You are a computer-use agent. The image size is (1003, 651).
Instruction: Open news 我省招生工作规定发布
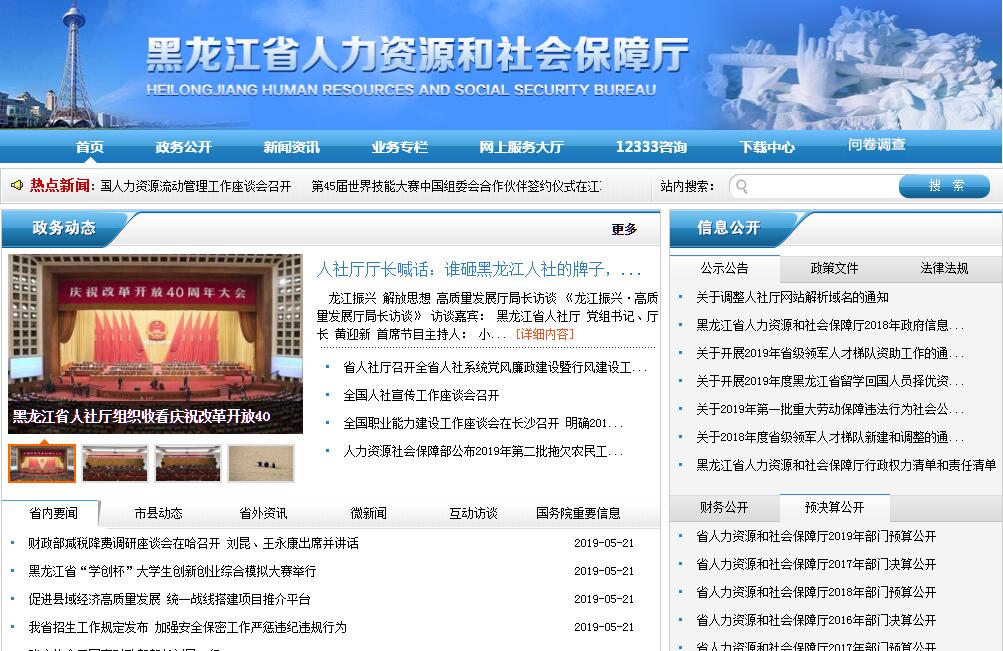[187, 627]
